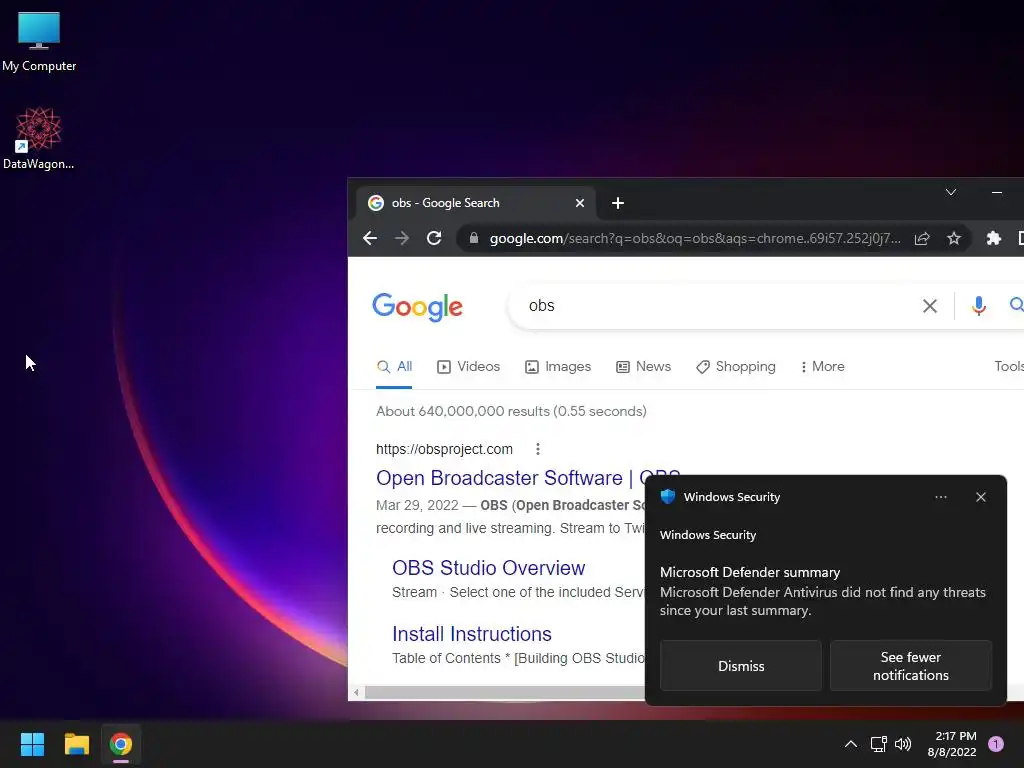Expand the More search categories menu
The height and width of the screenshot is (768, 1024).
point(822,366)
